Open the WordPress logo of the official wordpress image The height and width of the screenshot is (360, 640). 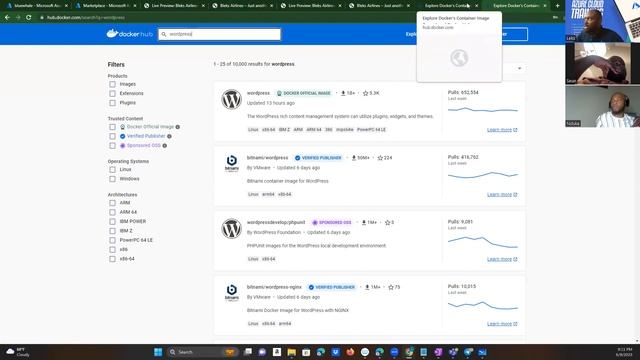231,100
